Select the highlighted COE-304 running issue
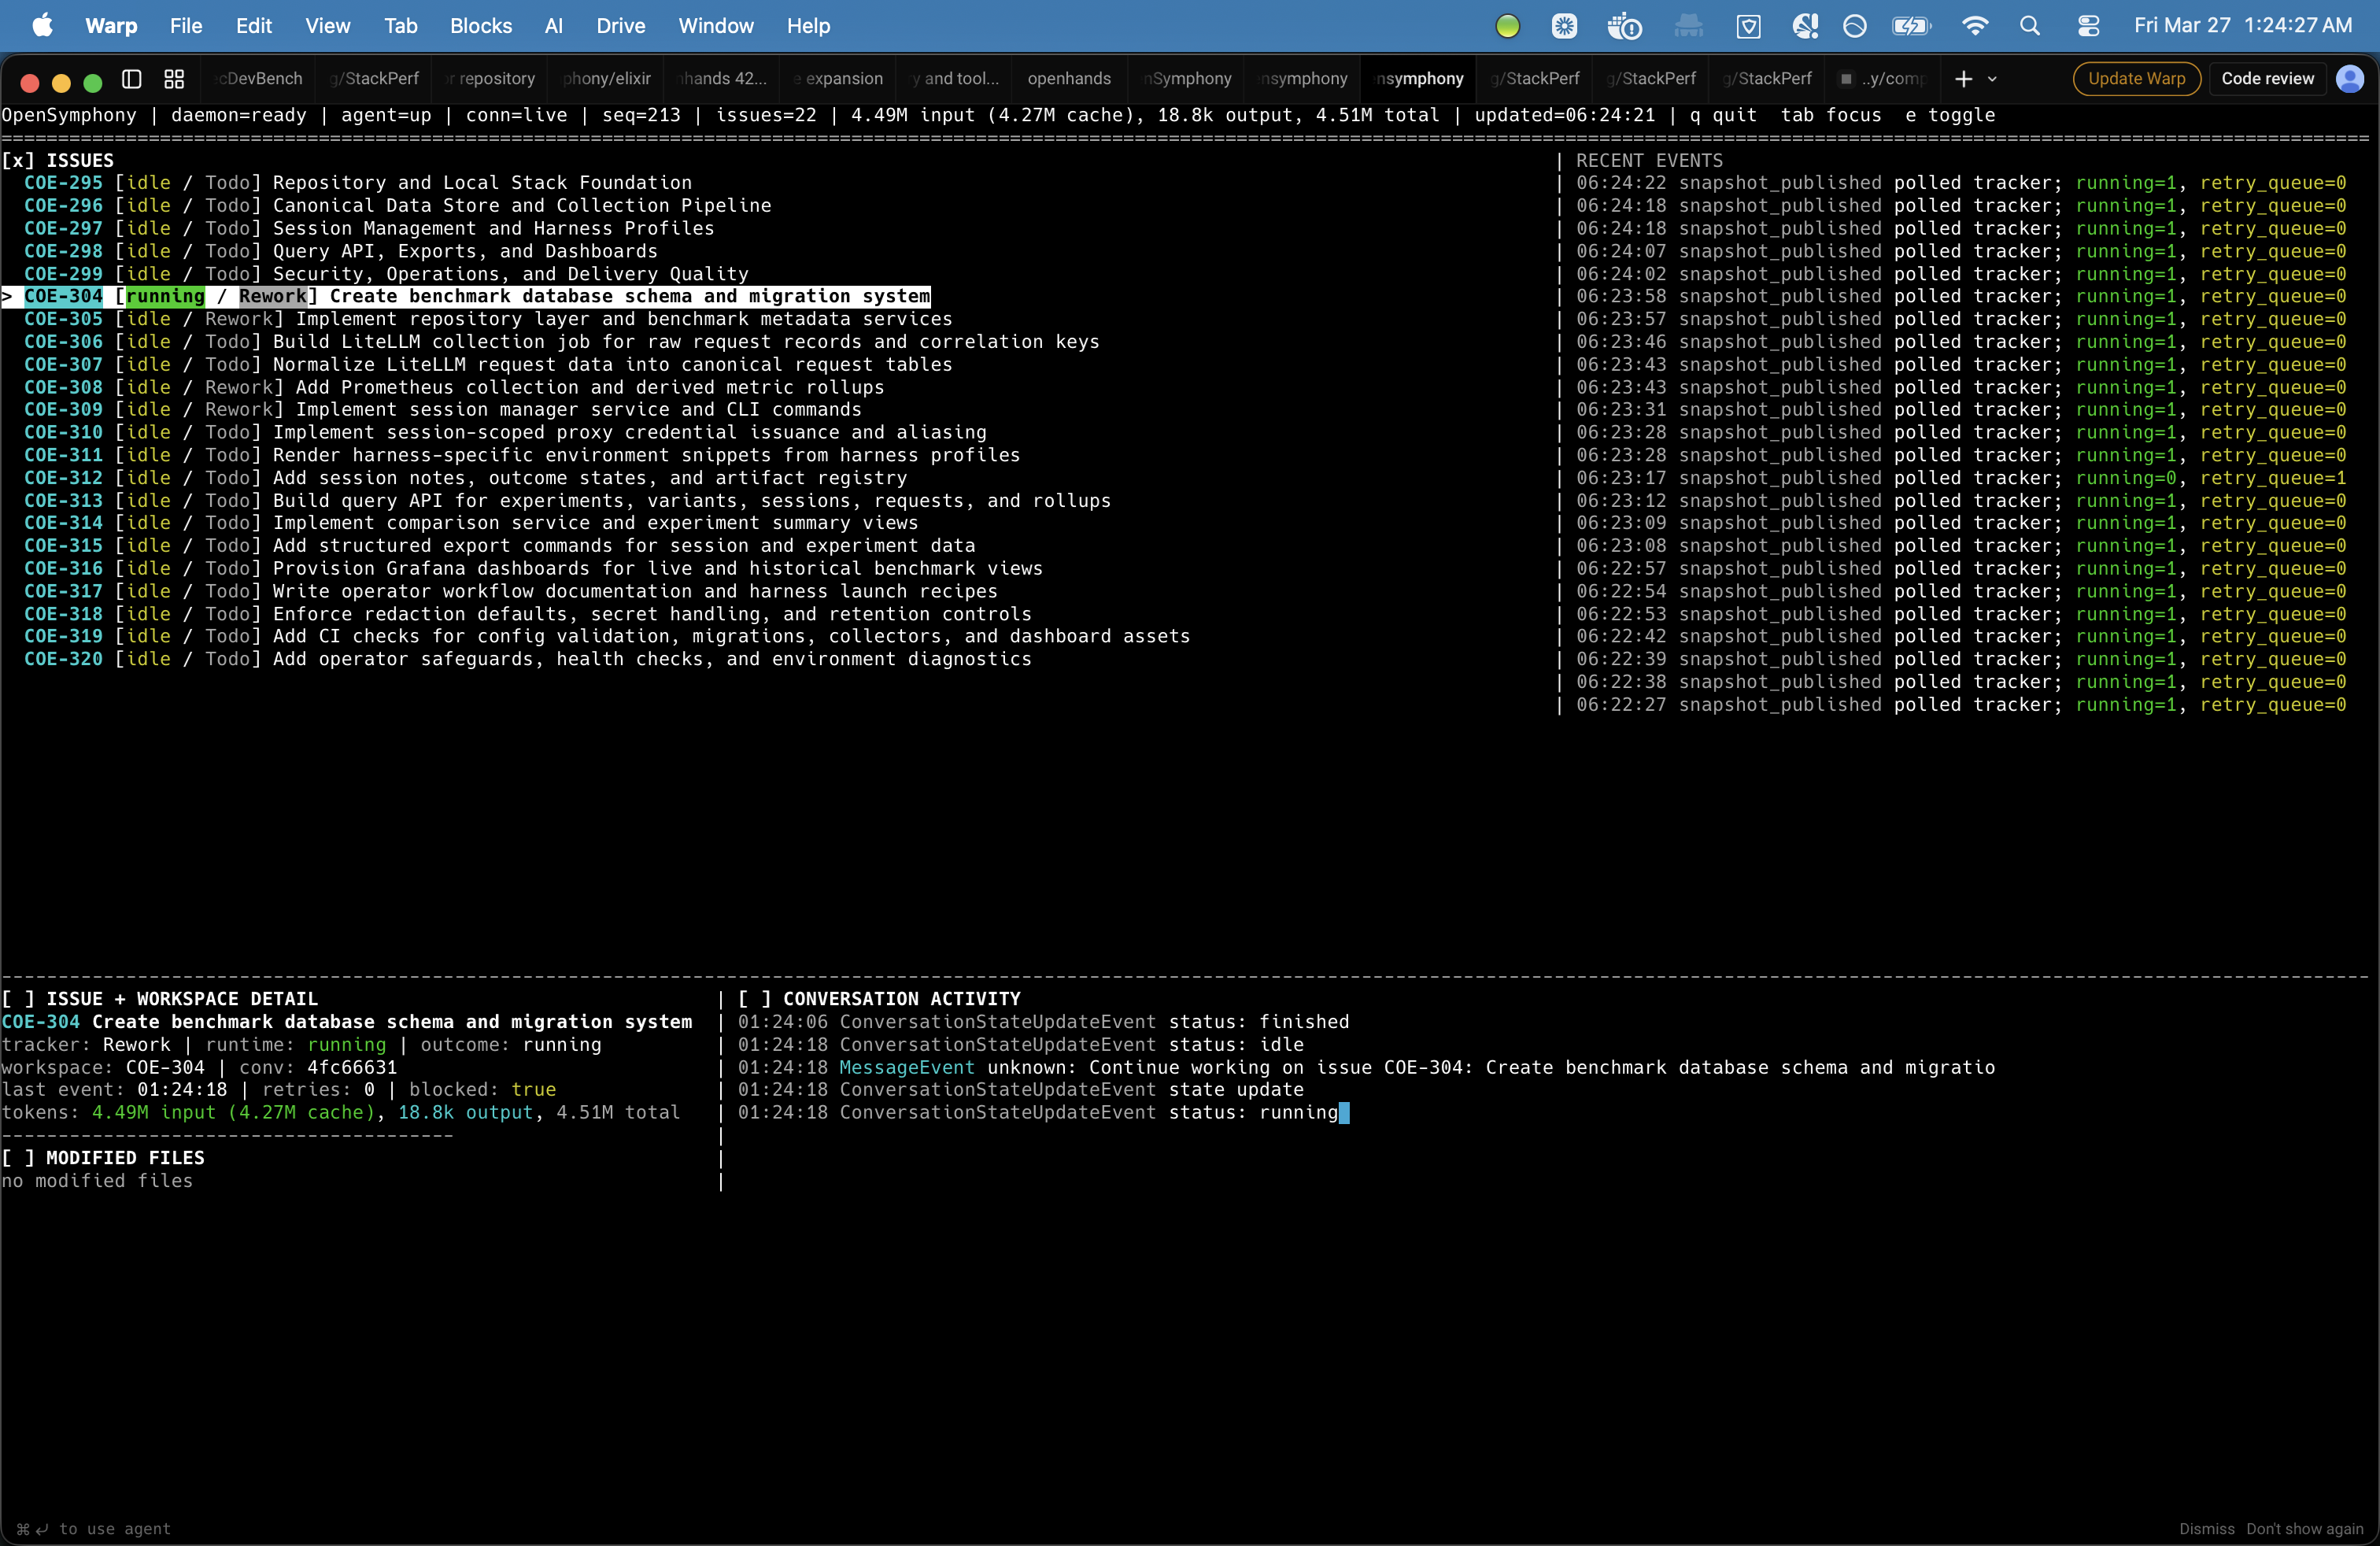The width and height of the screenshot is (2380, 1546). tap(470, 296)
